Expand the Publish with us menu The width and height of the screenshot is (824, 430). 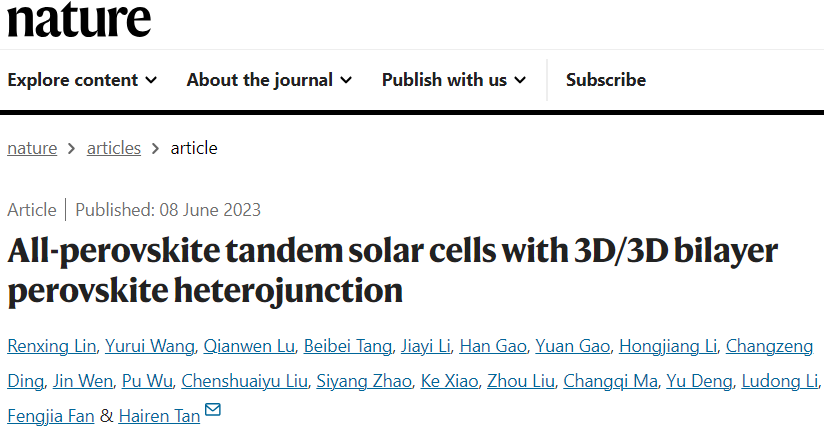[x=454, y=80]
